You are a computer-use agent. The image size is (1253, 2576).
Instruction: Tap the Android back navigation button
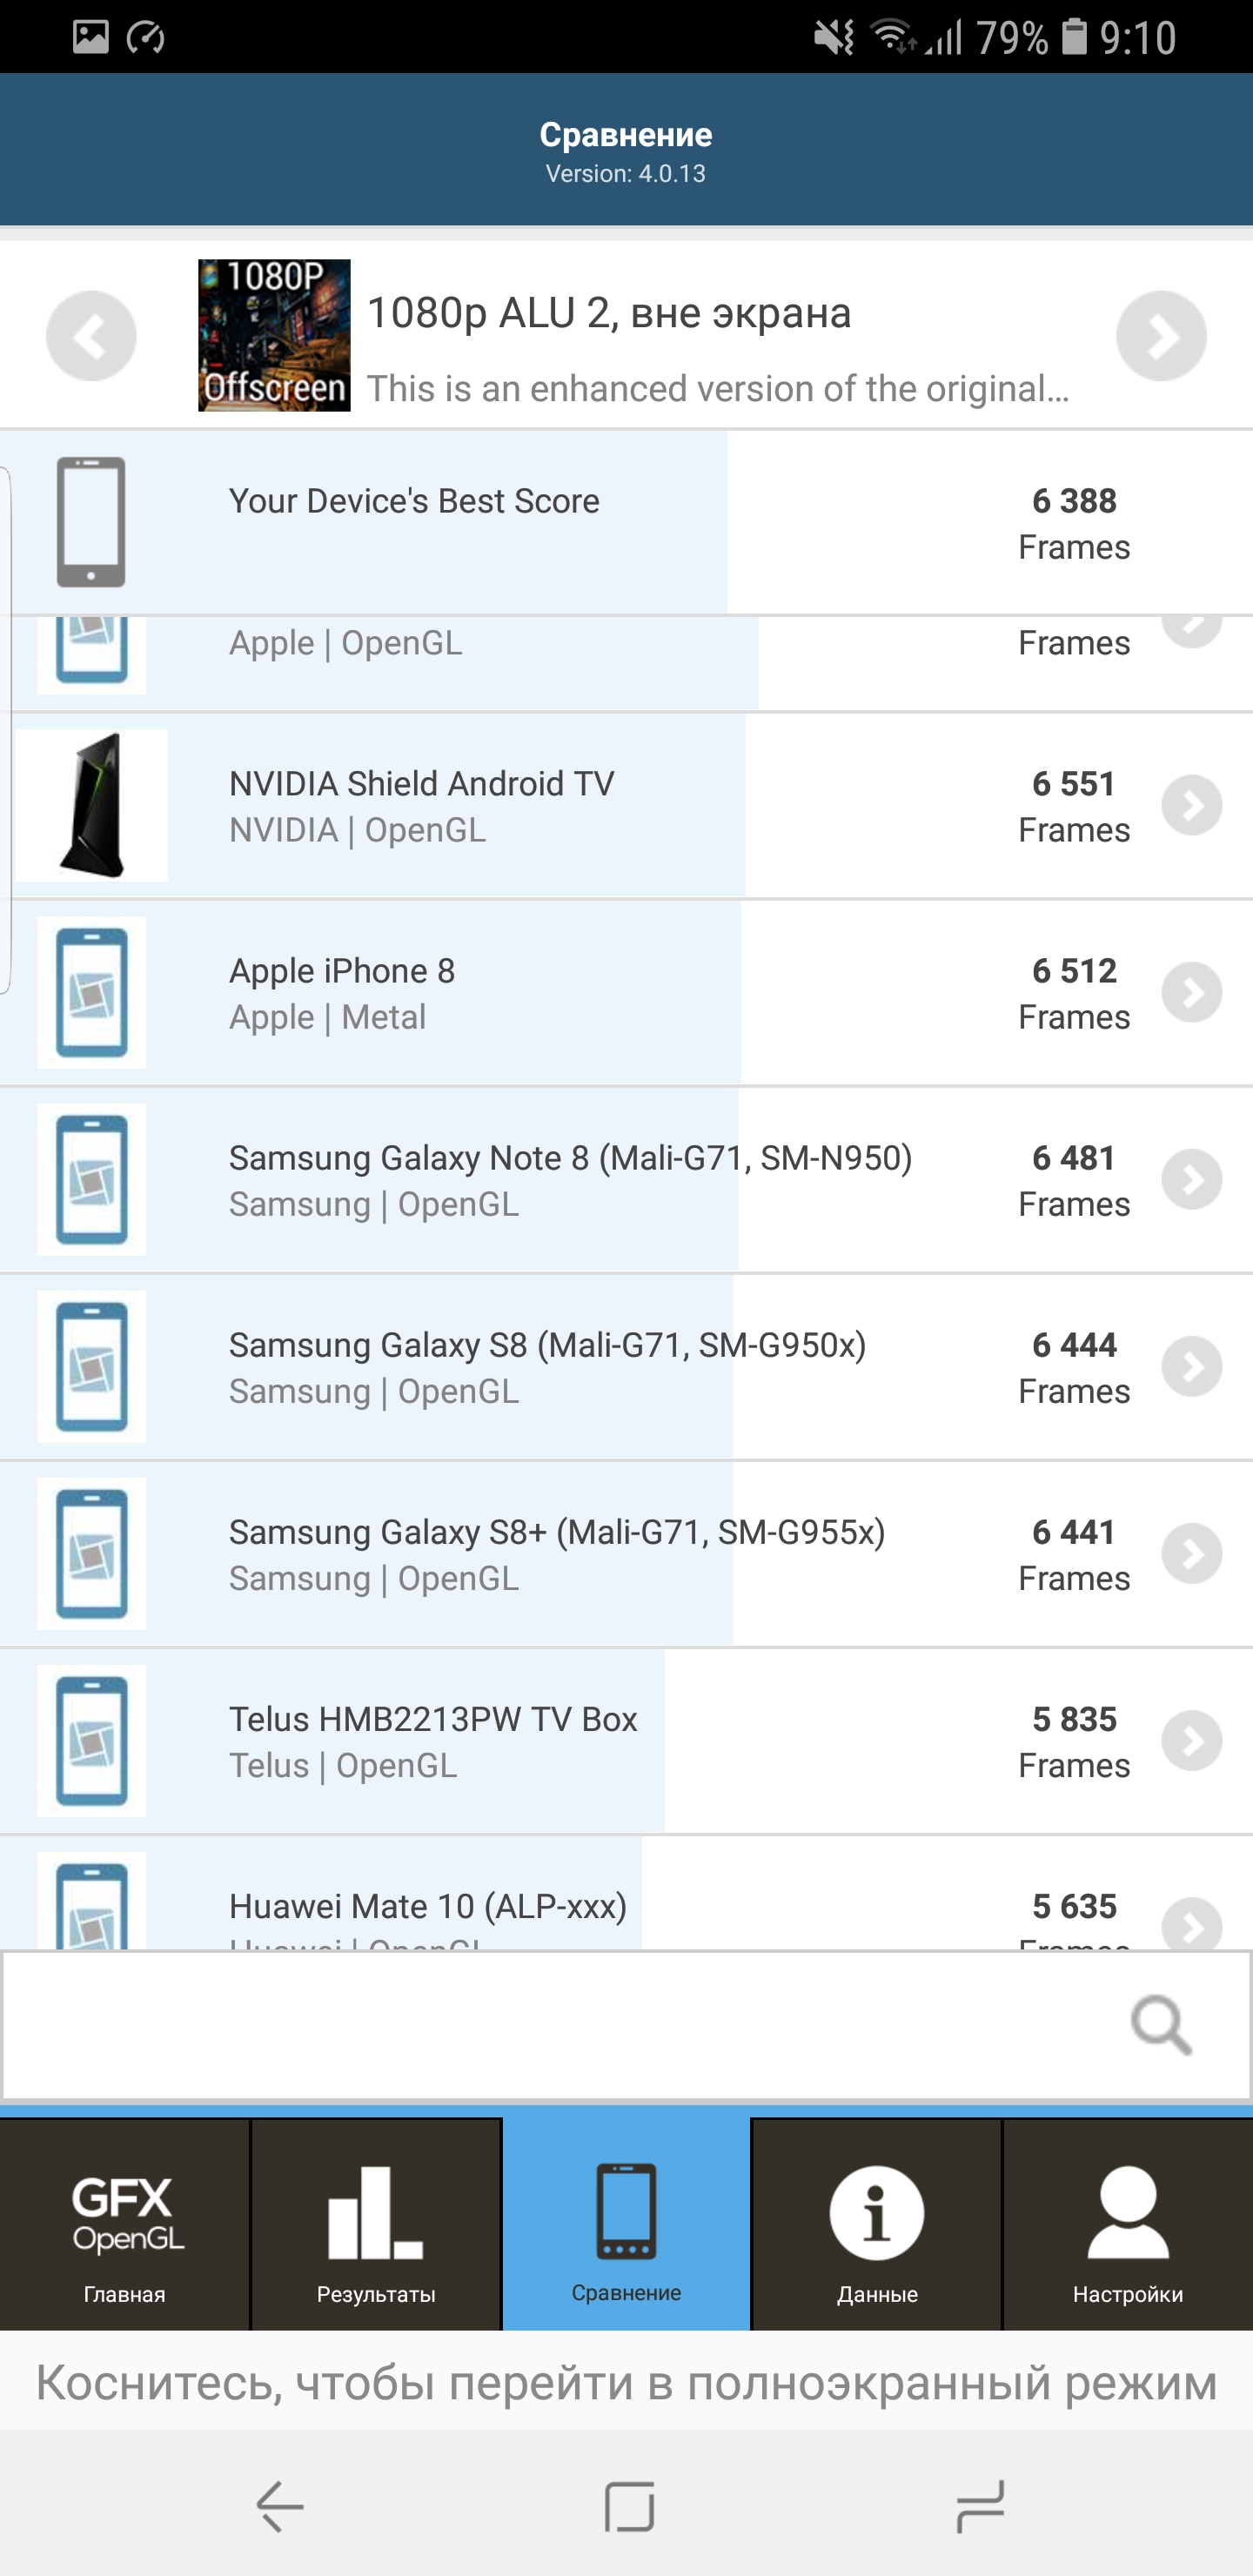[279, 2506]
